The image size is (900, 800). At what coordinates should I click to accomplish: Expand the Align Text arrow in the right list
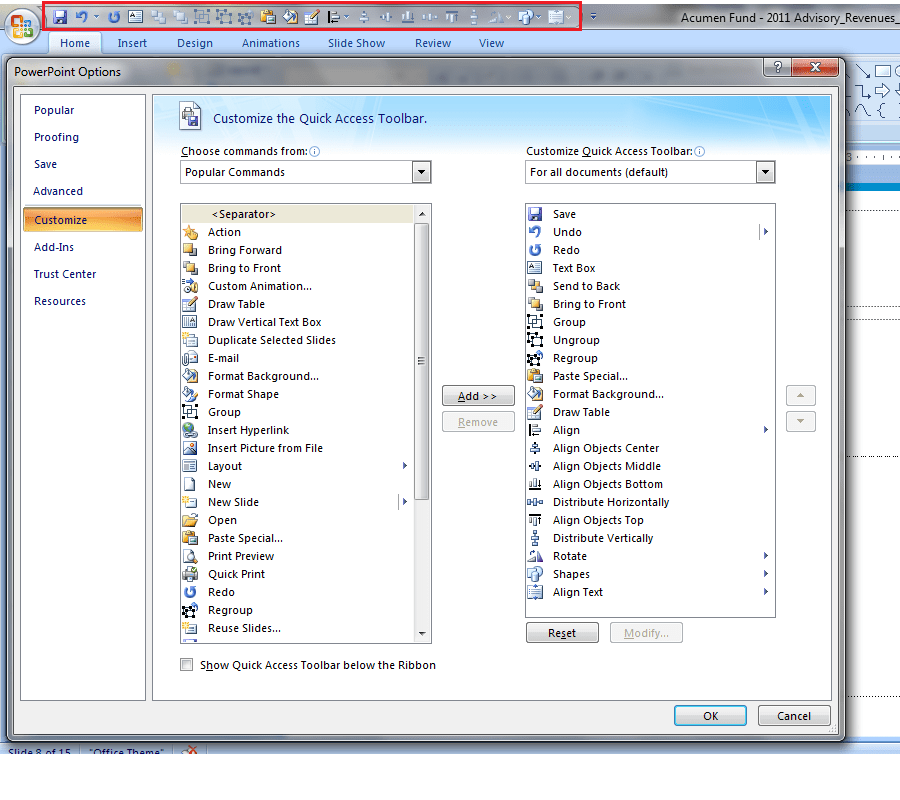tap(766, 592)
